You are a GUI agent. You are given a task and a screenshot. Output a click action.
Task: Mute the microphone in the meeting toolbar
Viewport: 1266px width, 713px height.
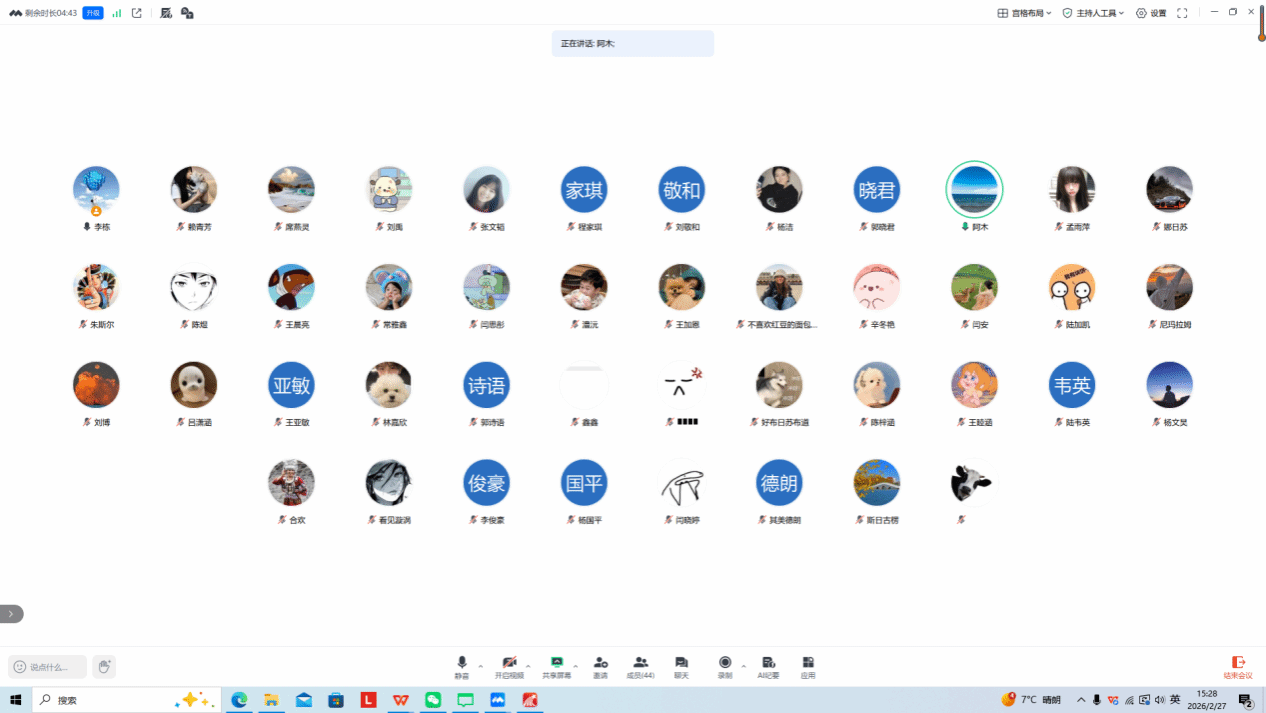pyautogui.click(x=461, y=664)
